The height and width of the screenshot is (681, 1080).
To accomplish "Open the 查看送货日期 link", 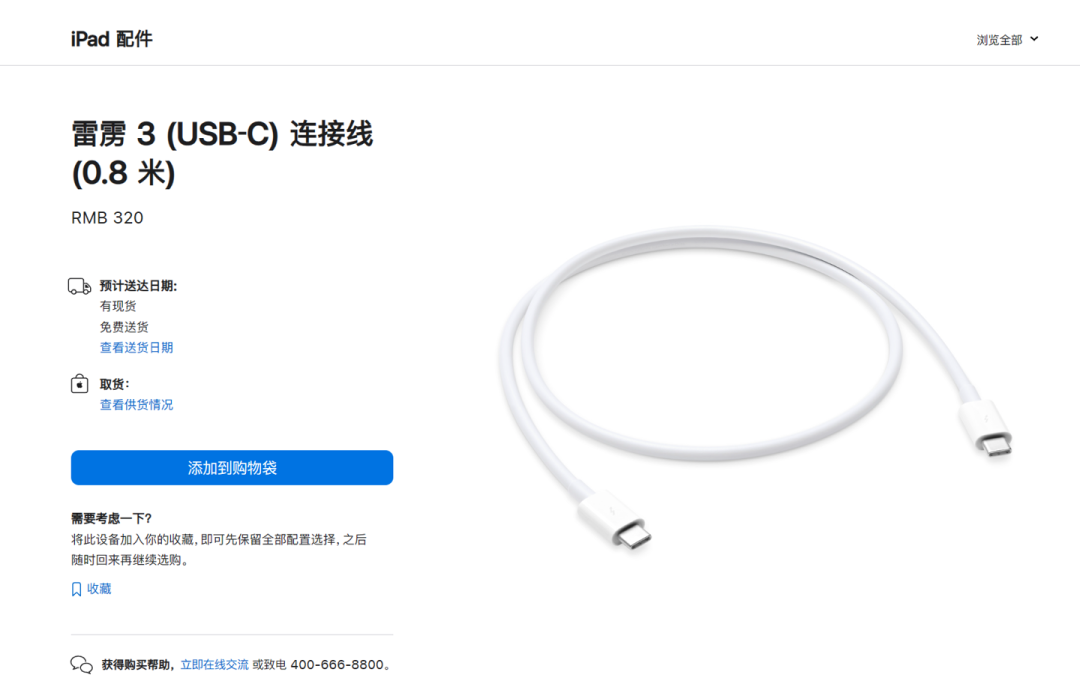I will (x=136, y=348).
